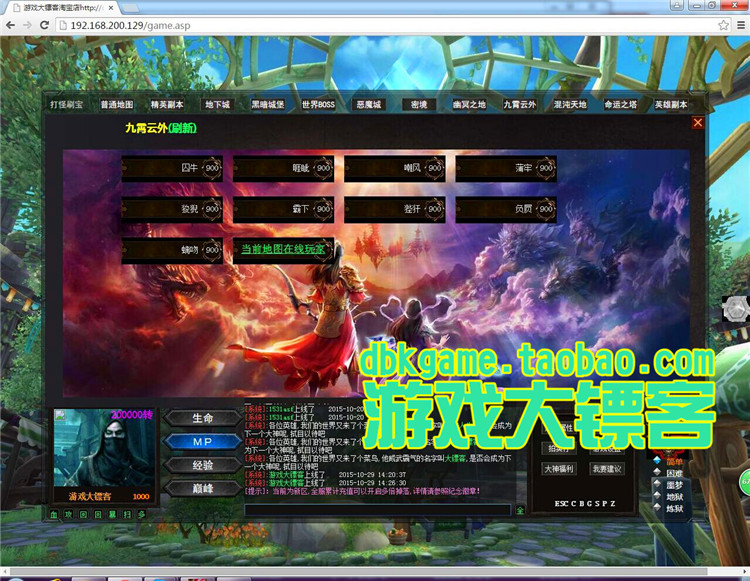Image resolution: width=750 pixels, height=581 pixels.
Task: Close the 九霄云外 map panel with red X
Action: pos(698,123)
